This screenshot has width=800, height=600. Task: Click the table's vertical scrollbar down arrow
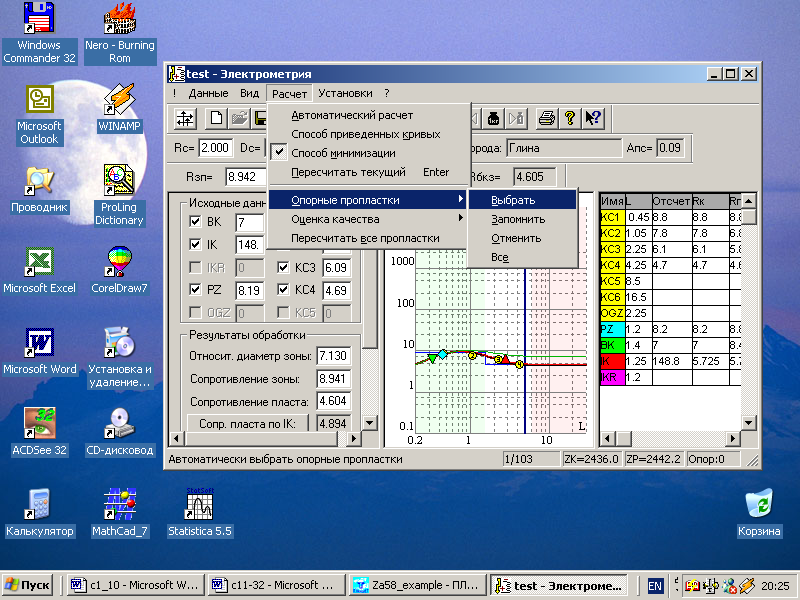[748, 422]
